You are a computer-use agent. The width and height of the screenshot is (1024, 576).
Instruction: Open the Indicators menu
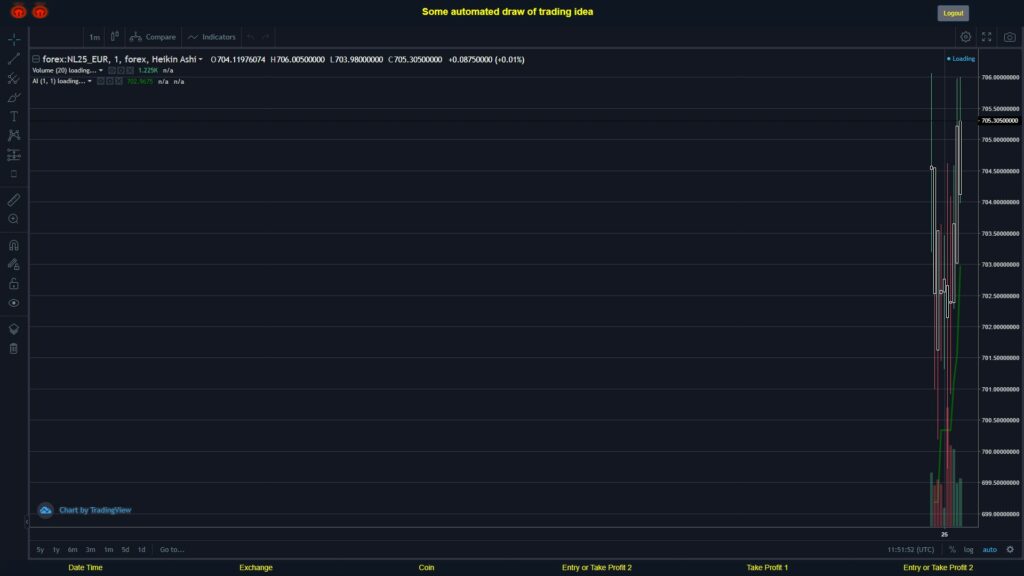coord(212,37)
